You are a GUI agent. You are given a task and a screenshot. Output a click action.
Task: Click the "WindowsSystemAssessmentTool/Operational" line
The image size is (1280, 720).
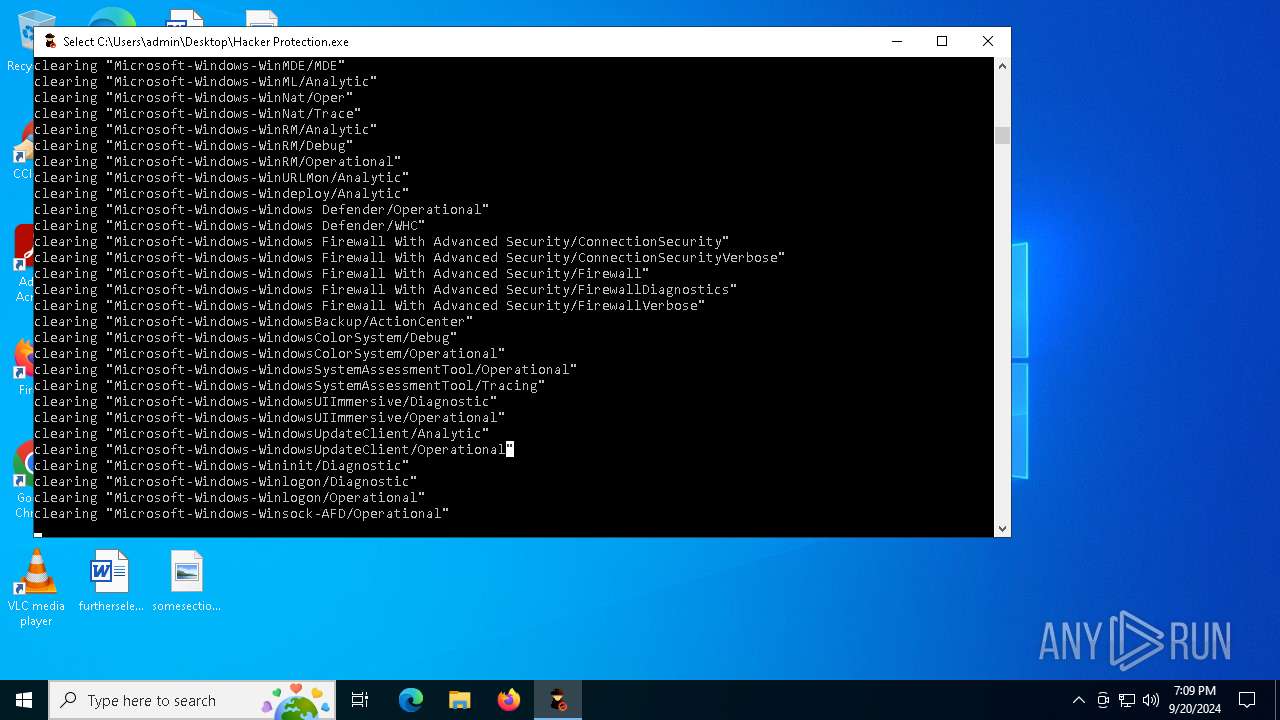(x=306, y=370)
